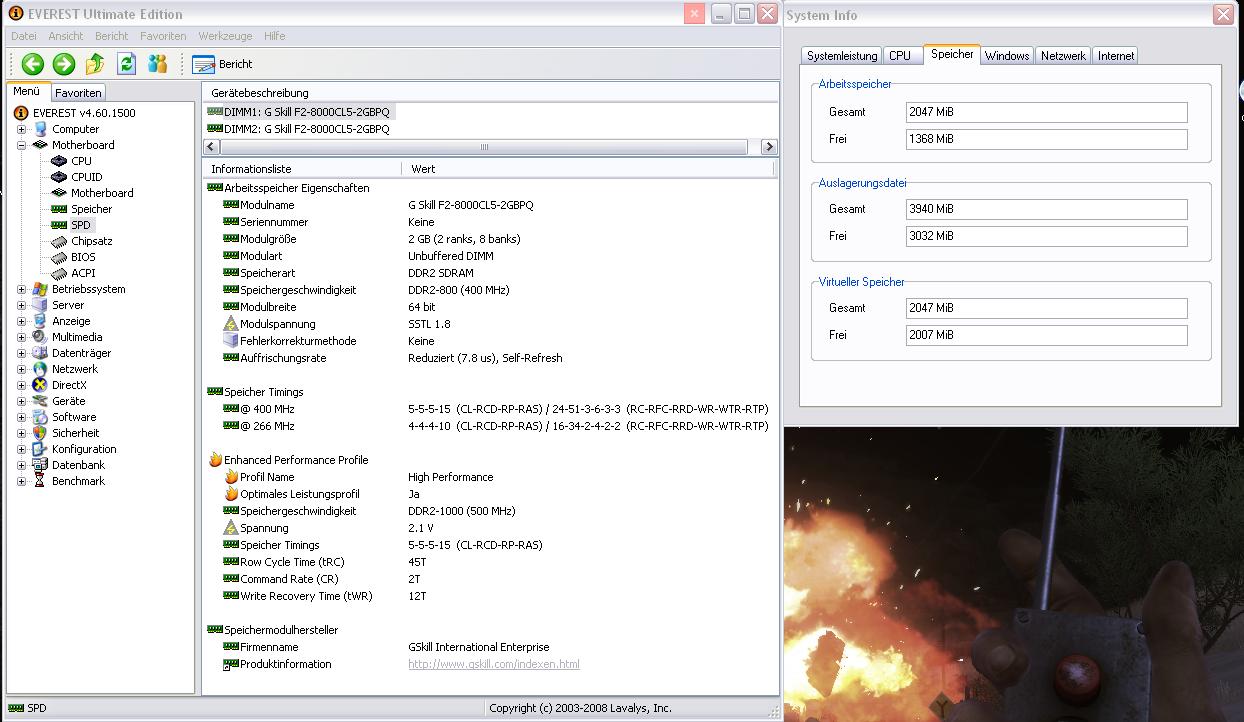The width and height of the screenshot is (1244, 722).
Task: Select the Motherboard sub-item with board icon
Action: [102, 193]
